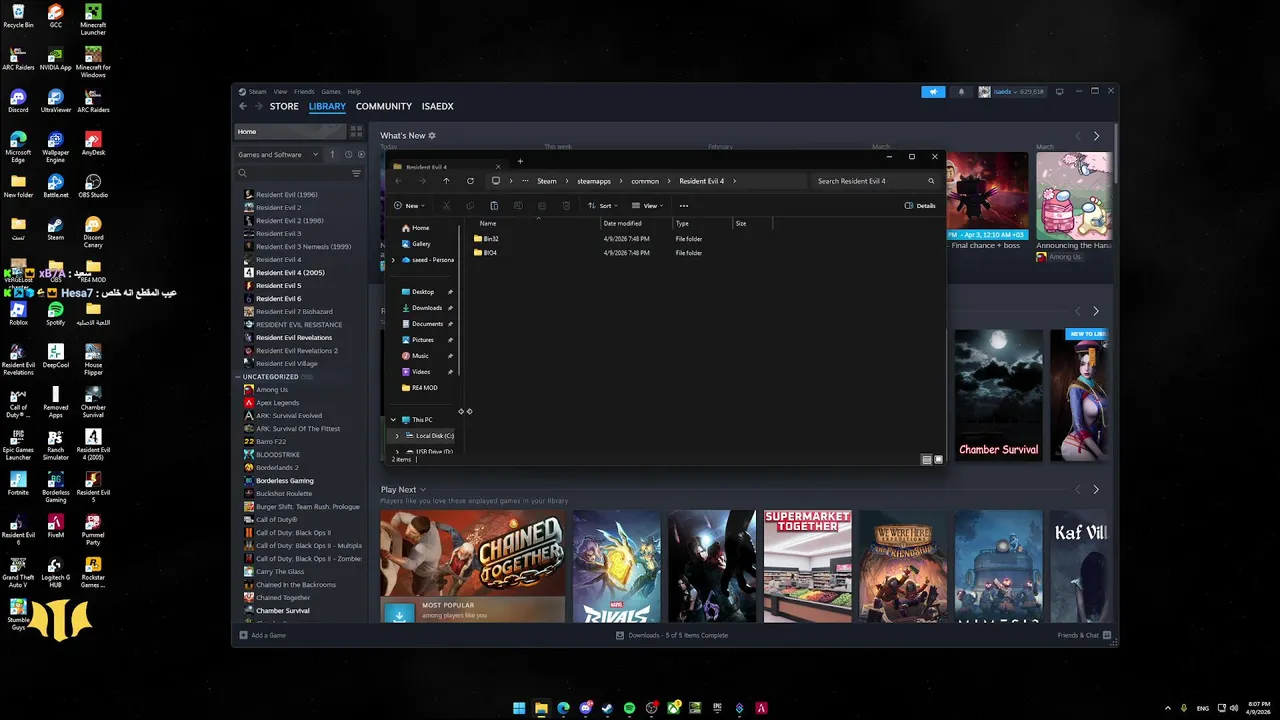Screen dimensions: 1280x720
Task: Open OBS Studio desktop icon
Action: point(93,185)
